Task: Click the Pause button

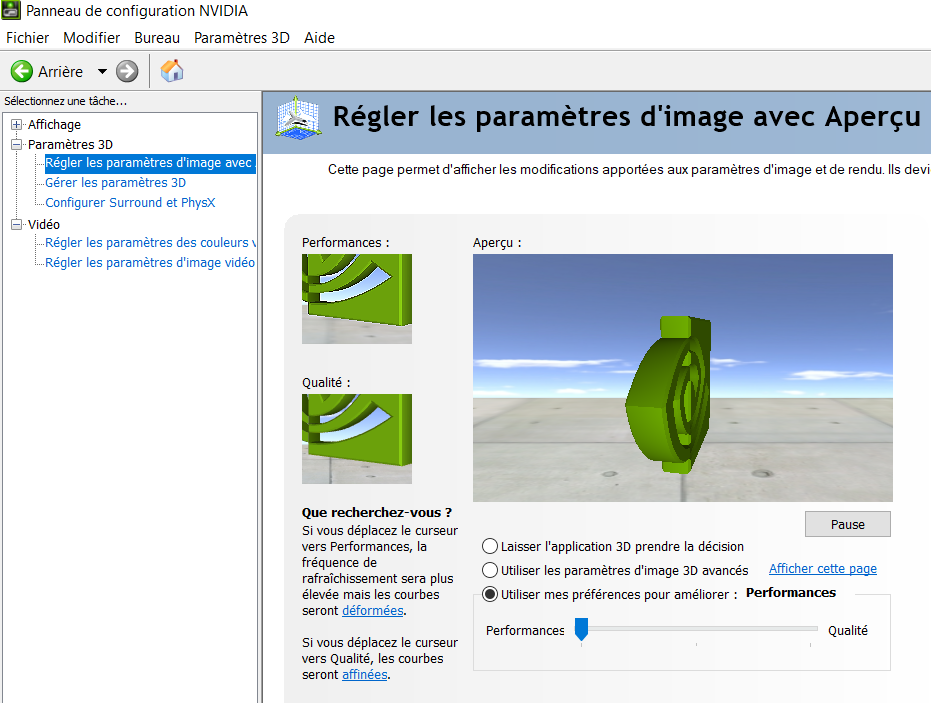Action: pyautogui.click(x=848, y=524)
